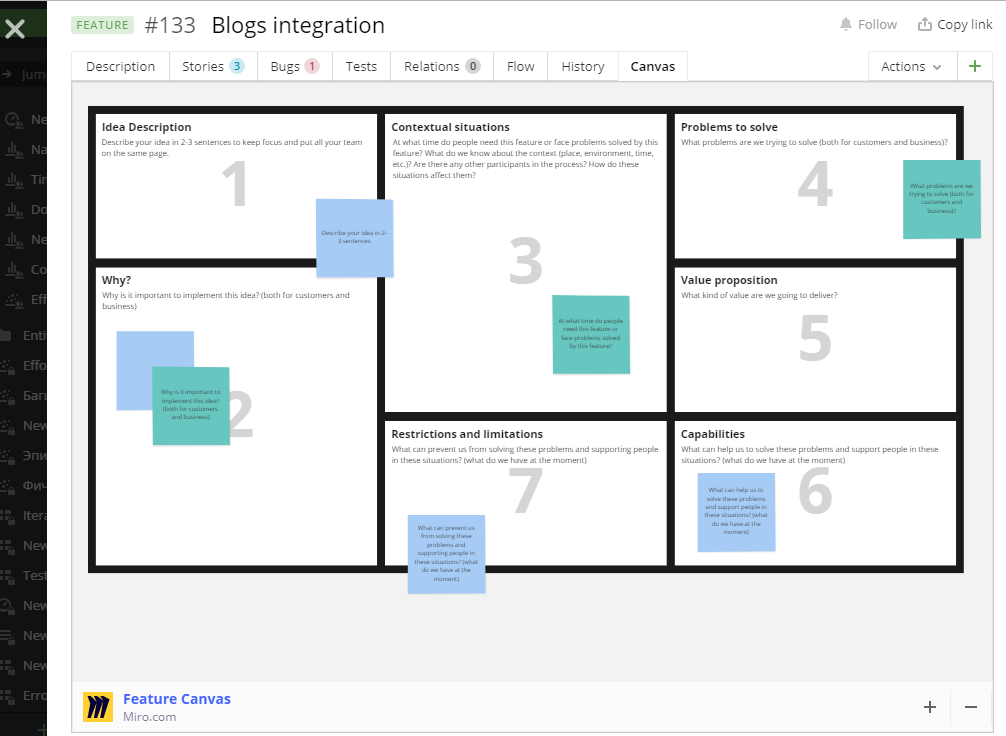Screen dimensions: 1006x736
Task: Switch to the Description tab
Action: (119, 66)
